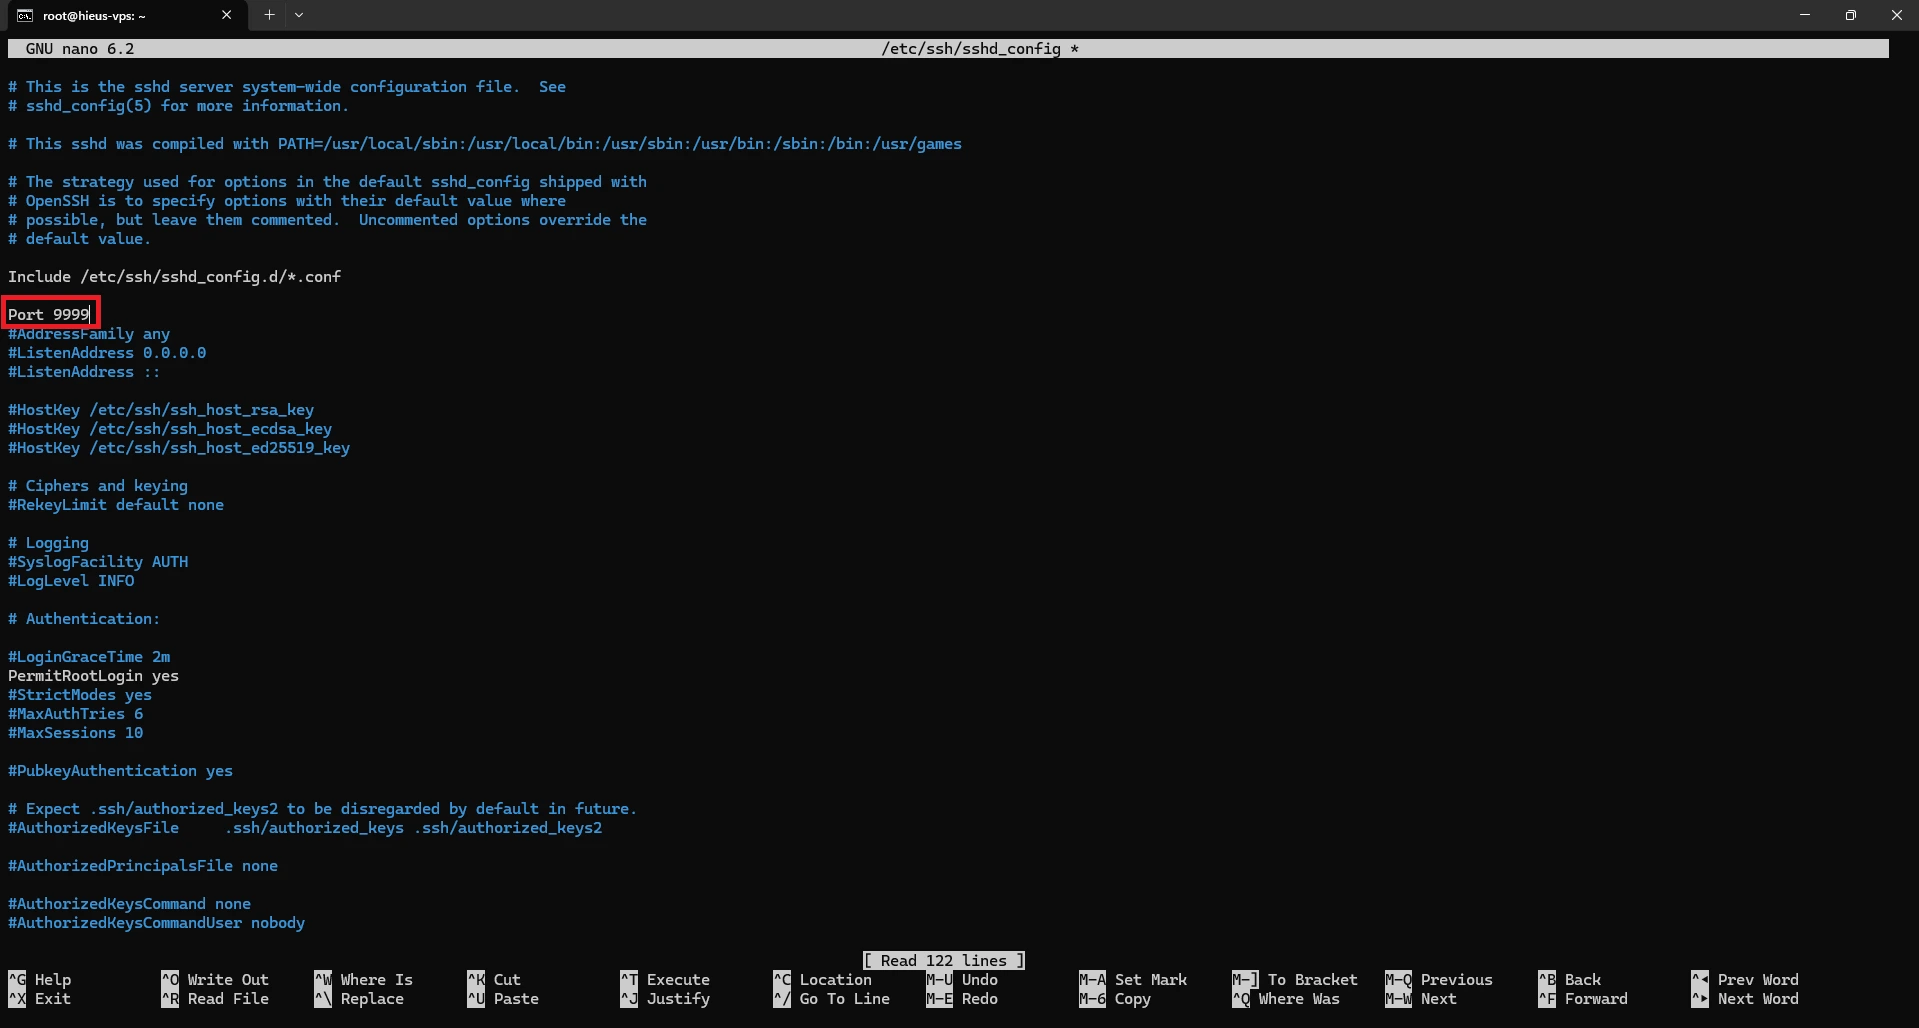The height and width of the screenshot is (1028, 1919).
Task: Click the M-A Set Mark shortcut
Action: [1133, 980]
